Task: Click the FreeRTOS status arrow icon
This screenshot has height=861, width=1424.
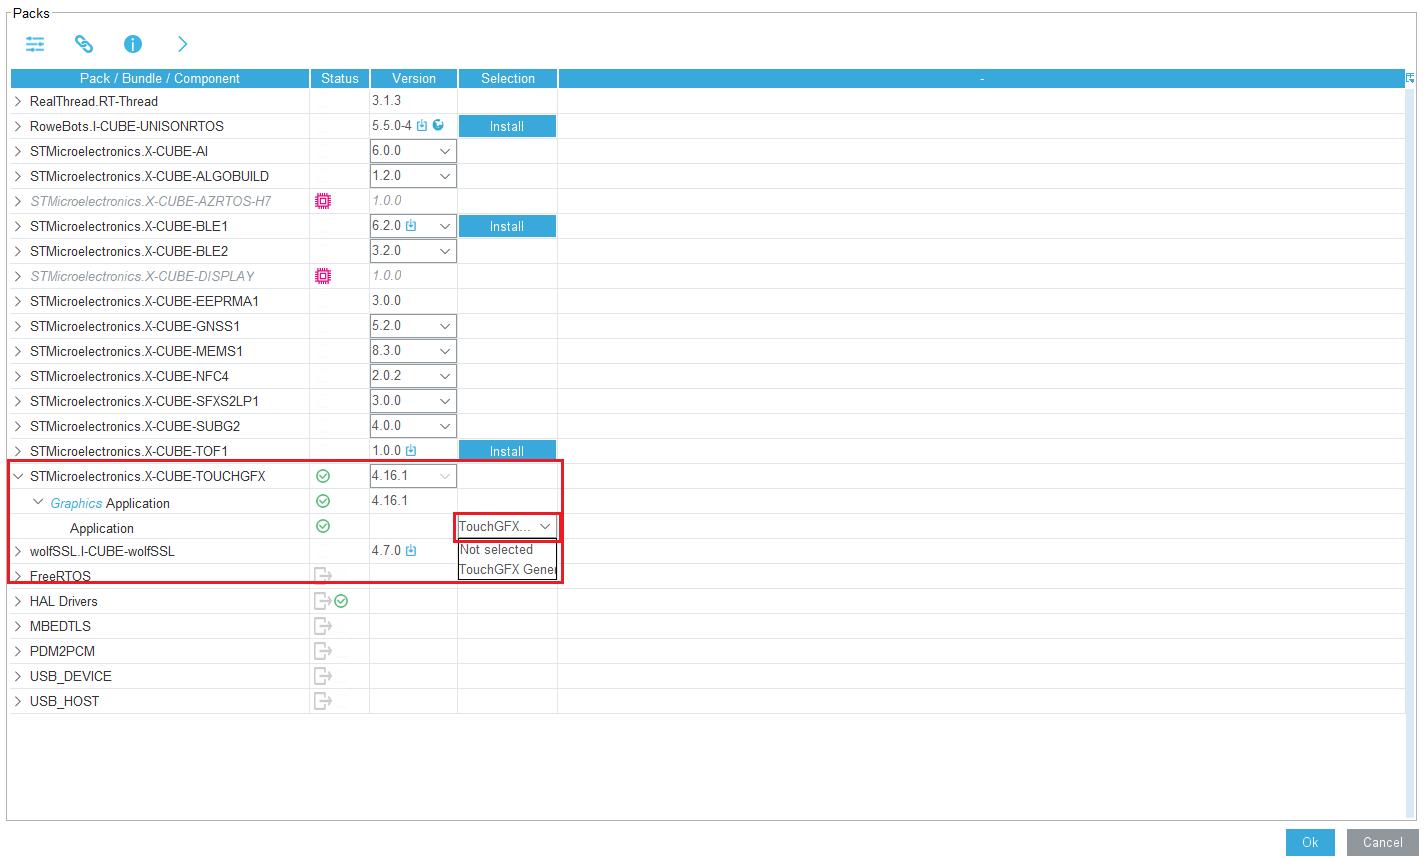Action: [x=323, y=576]
